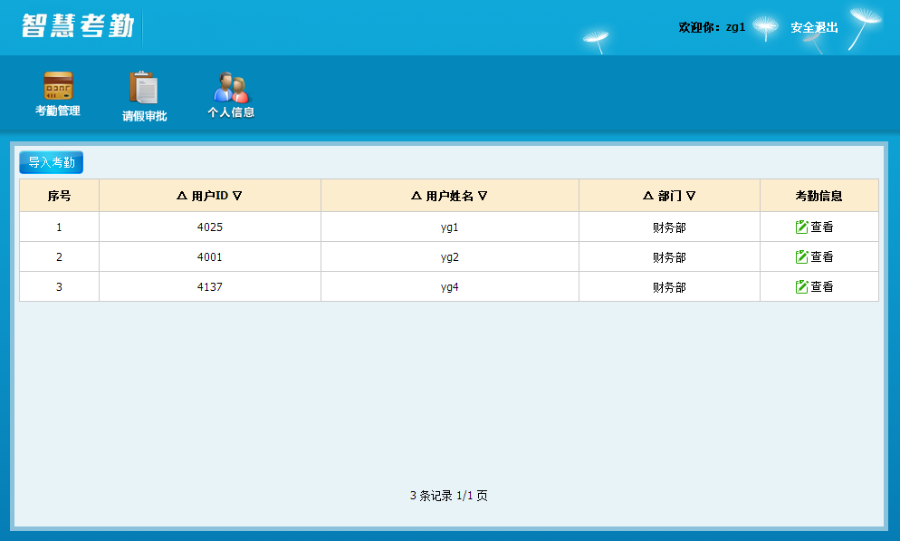This screenshot has height=541, width=900.
Task: Click the user name yg2
Action: tap(449, 258)
